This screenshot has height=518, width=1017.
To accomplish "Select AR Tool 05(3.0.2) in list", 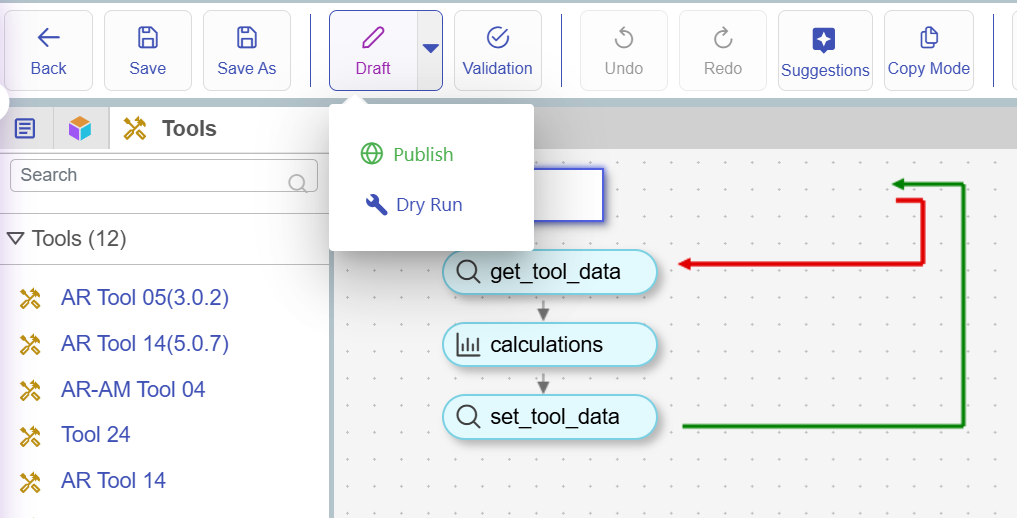I will (144, 298).
